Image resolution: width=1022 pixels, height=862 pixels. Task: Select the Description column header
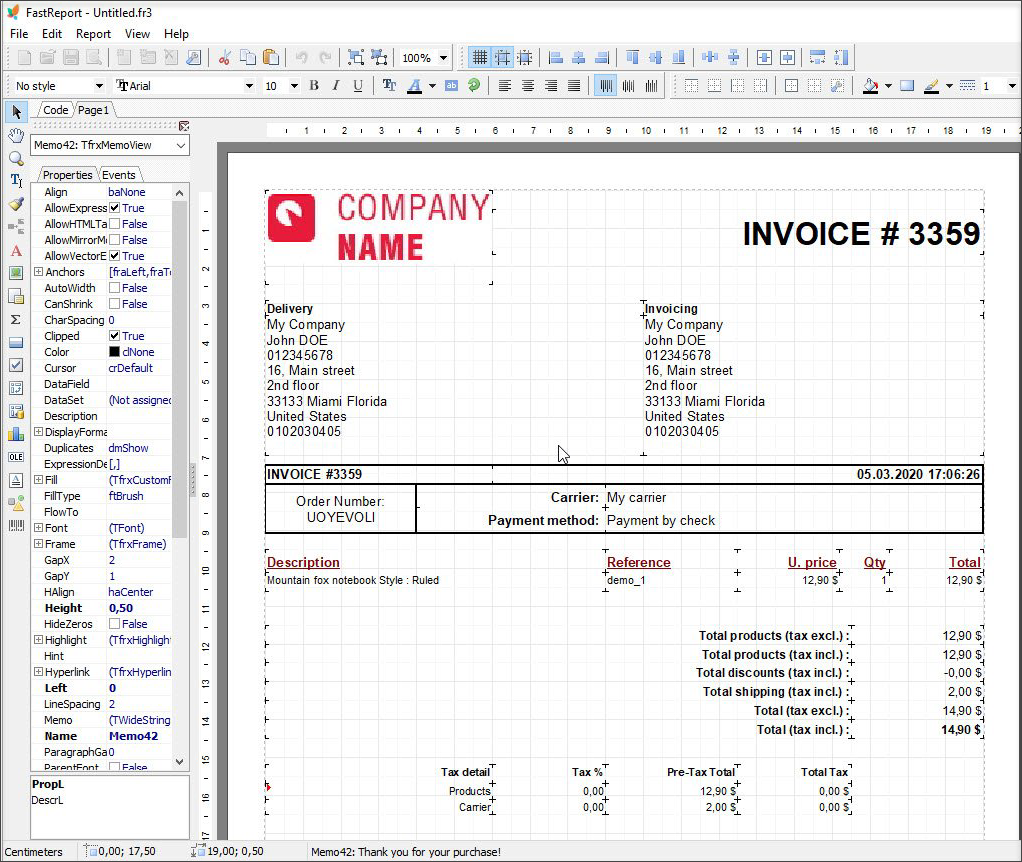coord(303,562)
